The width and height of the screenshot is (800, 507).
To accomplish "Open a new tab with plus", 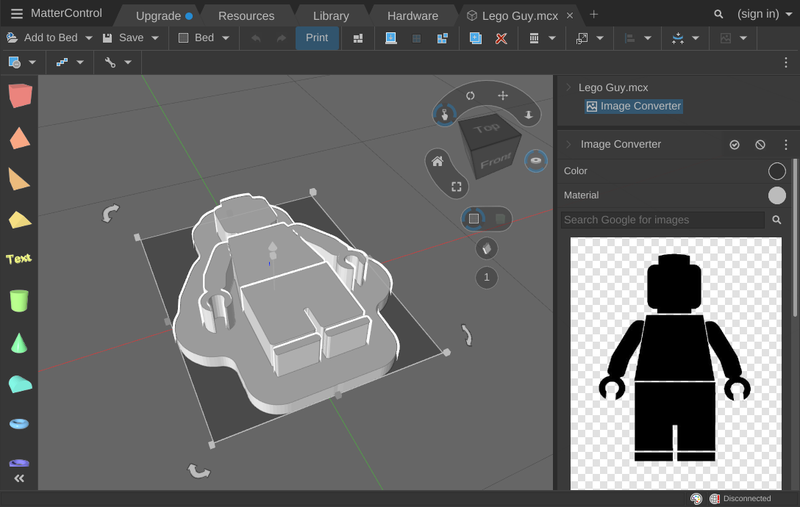I will [593, 14].
